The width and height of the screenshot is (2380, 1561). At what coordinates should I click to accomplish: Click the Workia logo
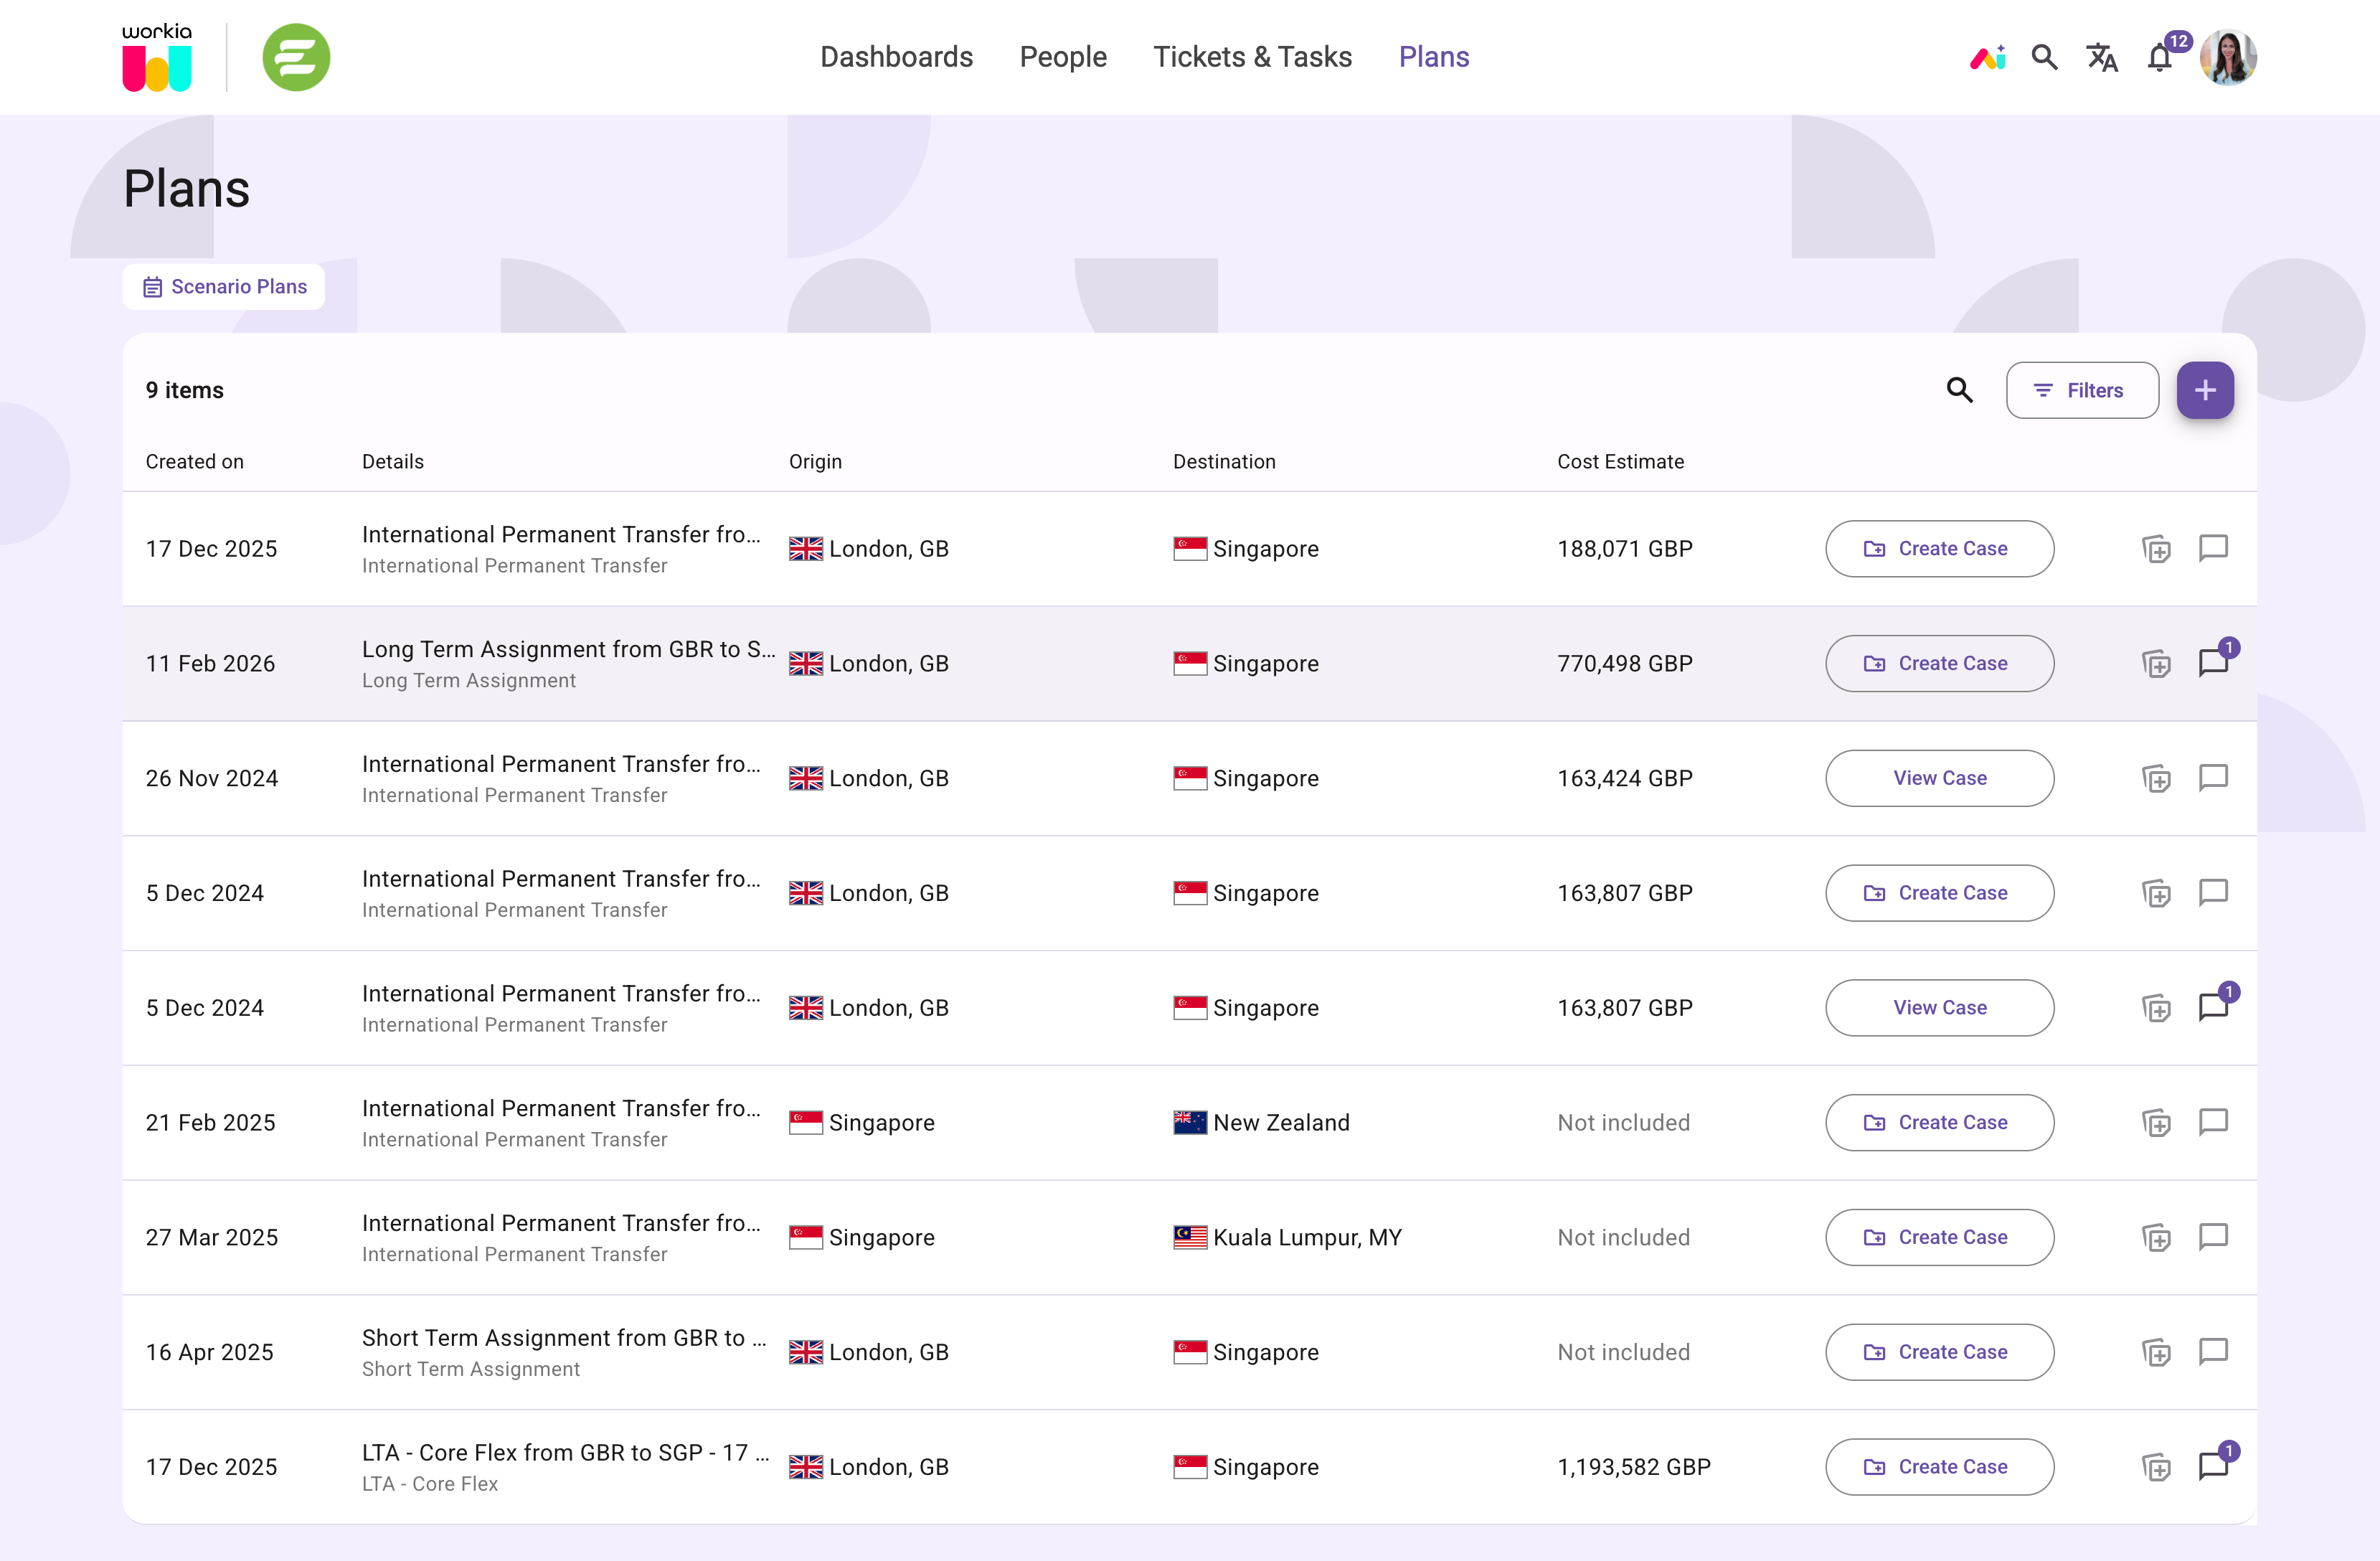157,57
